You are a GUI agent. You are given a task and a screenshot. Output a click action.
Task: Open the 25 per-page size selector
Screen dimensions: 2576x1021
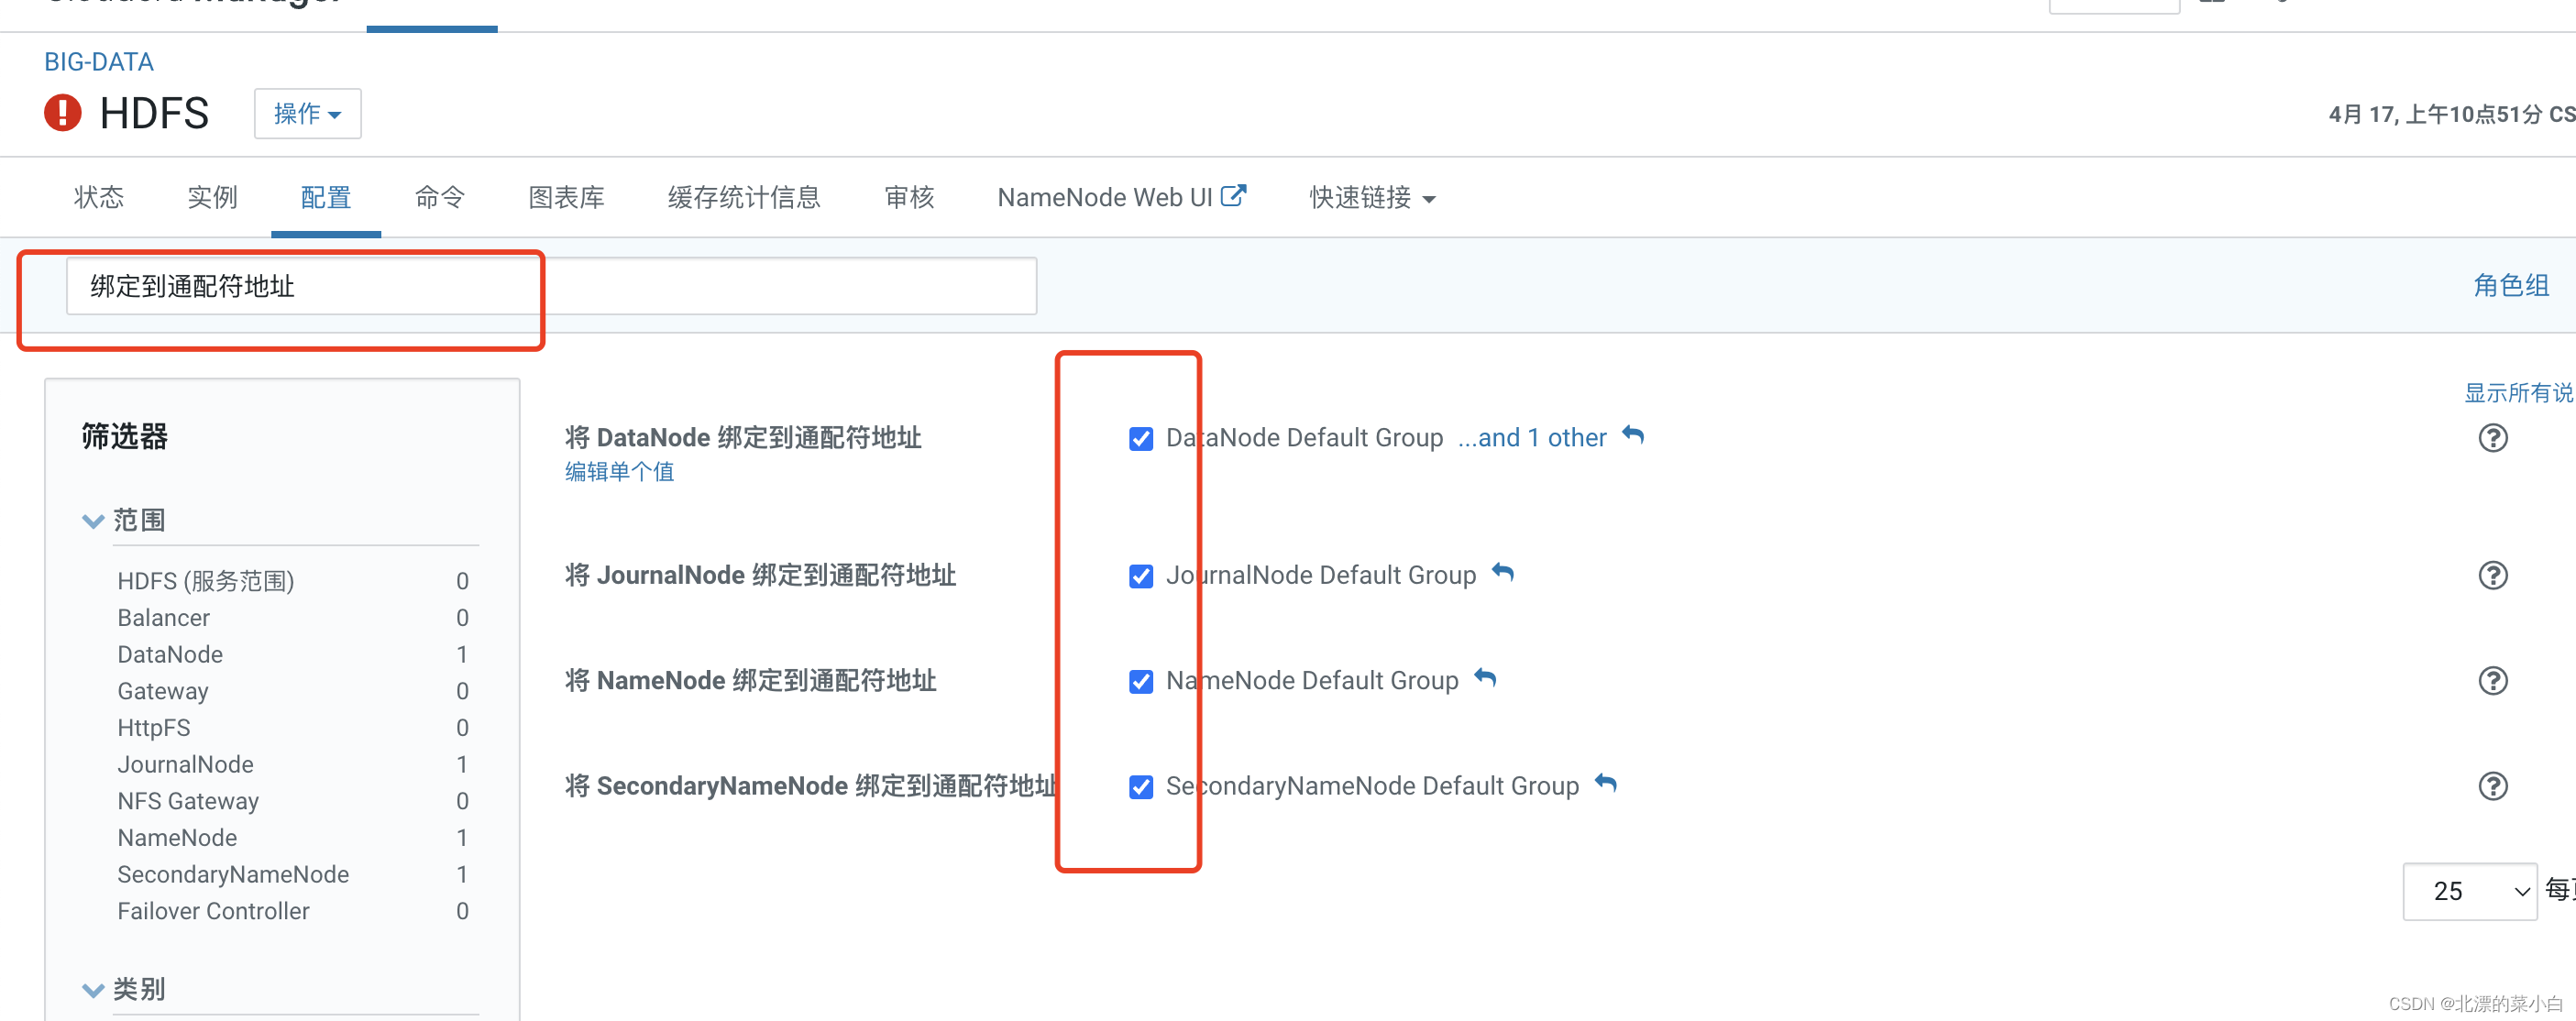coord(2468,890)
